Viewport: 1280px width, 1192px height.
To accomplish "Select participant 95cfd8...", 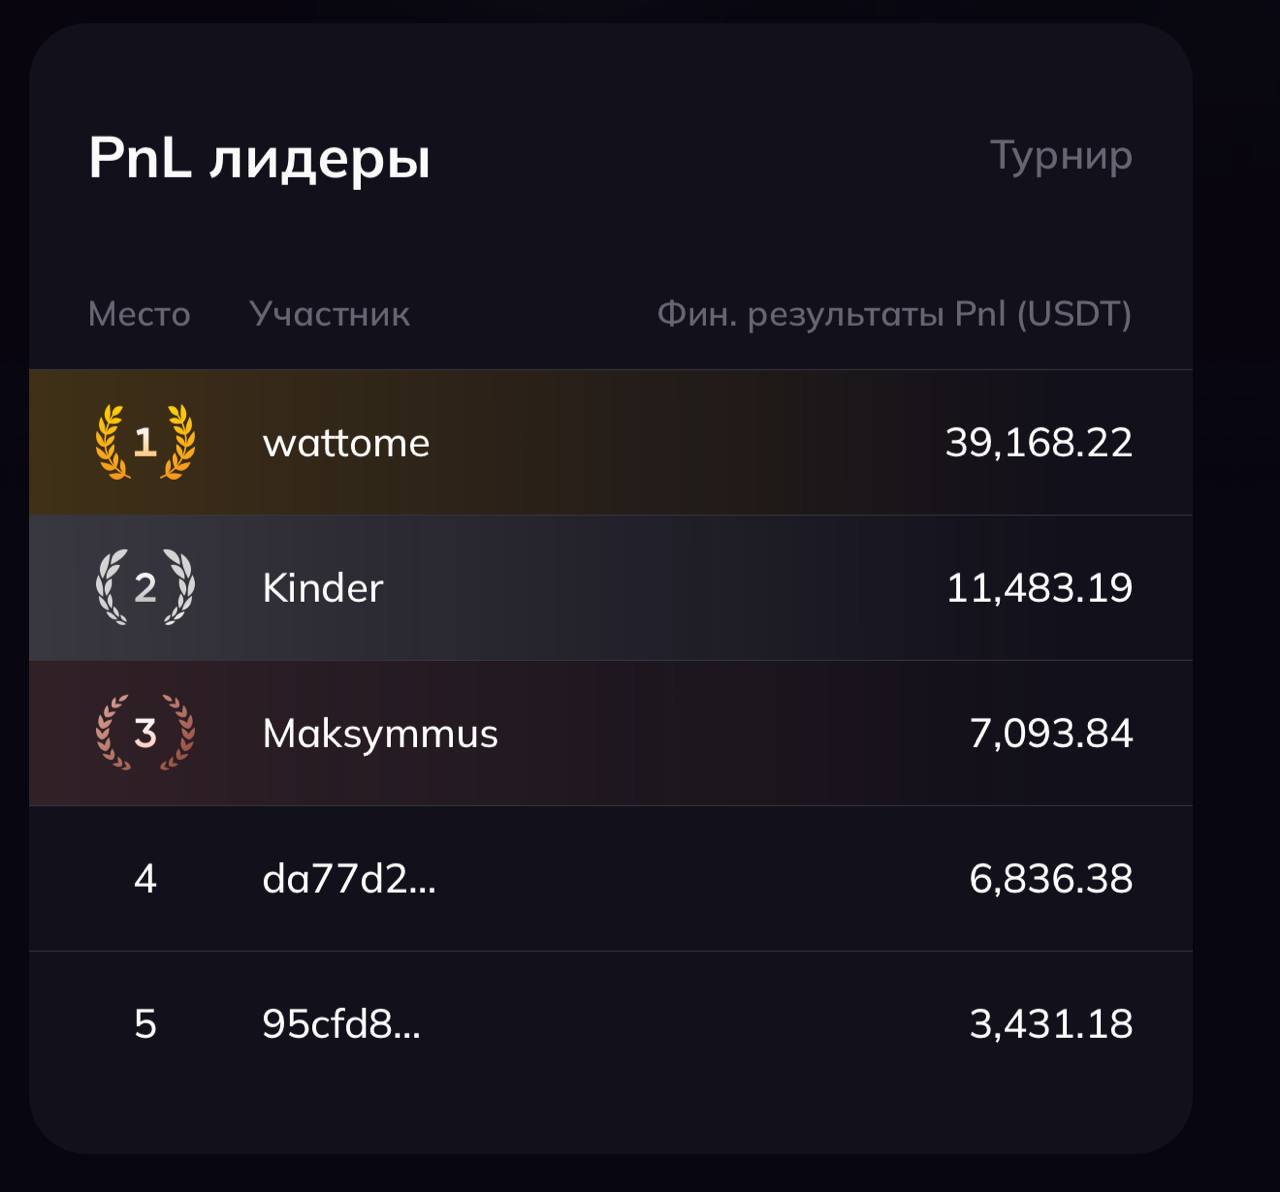I will pyautogui.click(x=341, y=1024).
